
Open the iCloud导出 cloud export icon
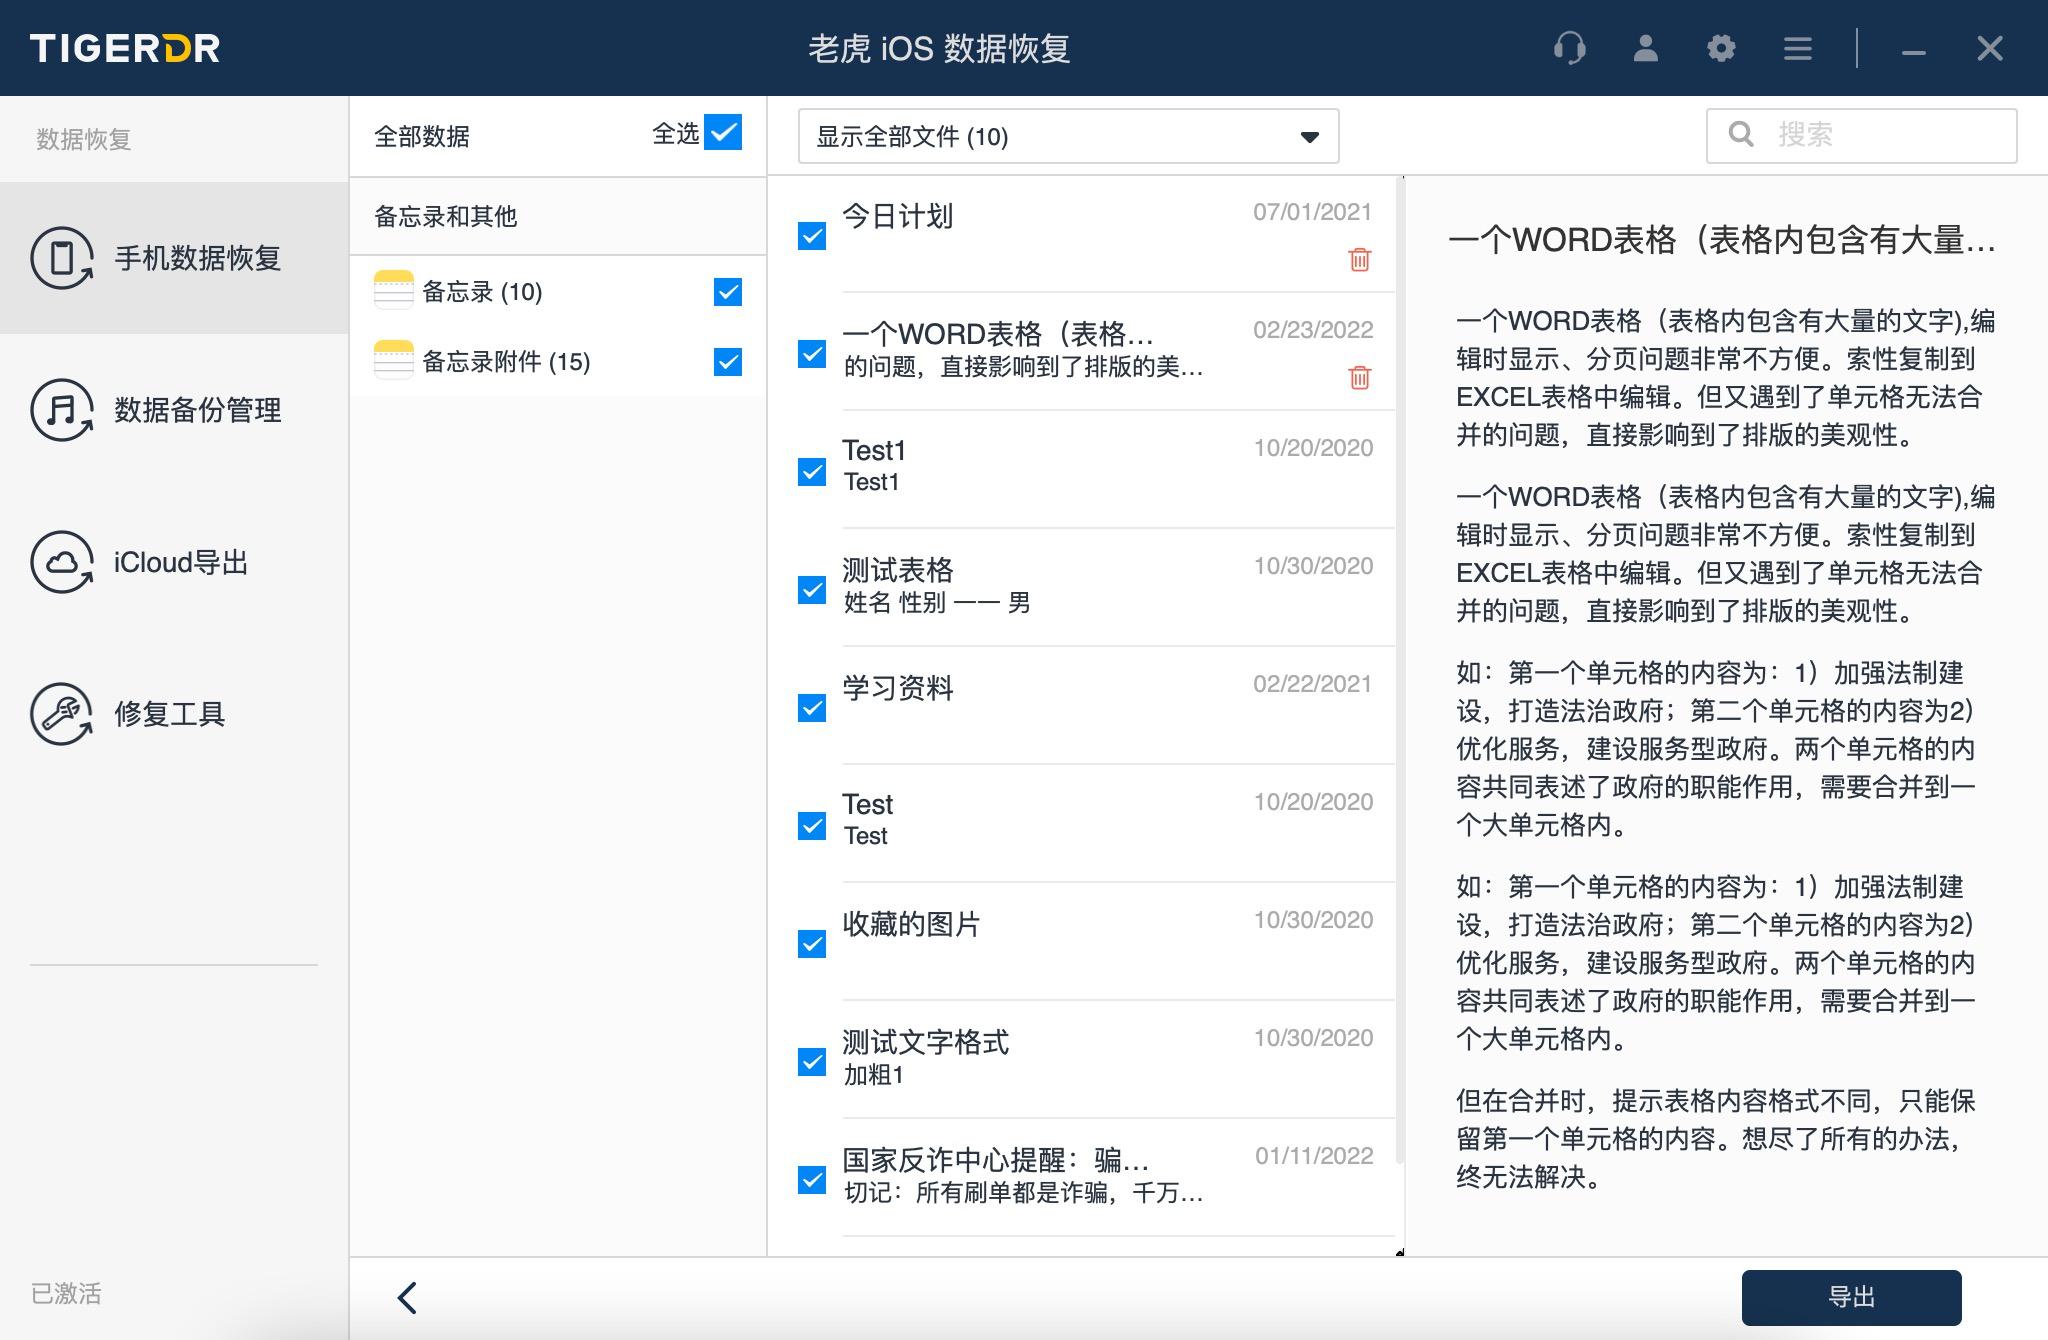pyautogui.click(x=62, y=562)
